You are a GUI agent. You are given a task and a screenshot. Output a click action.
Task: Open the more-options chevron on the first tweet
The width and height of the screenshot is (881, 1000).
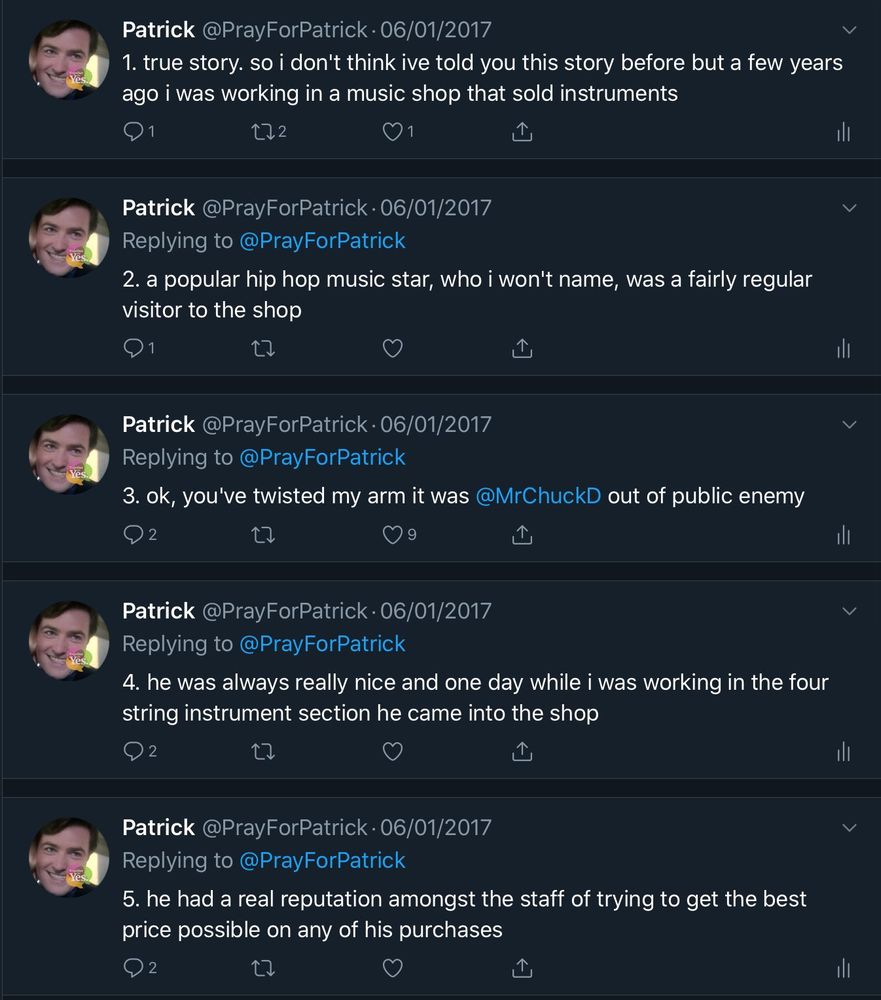pyautogui.click(x=849, y=30)
